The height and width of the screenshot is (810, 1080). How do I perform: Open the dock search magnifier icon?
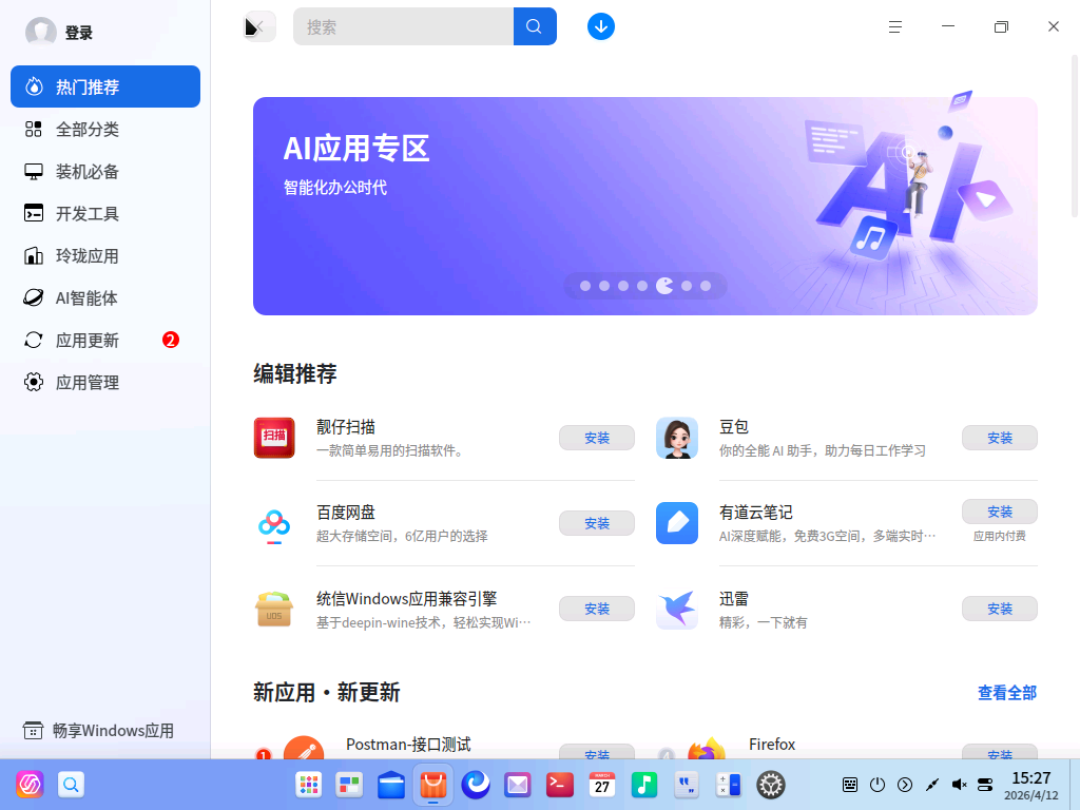(x=71, y=785)
